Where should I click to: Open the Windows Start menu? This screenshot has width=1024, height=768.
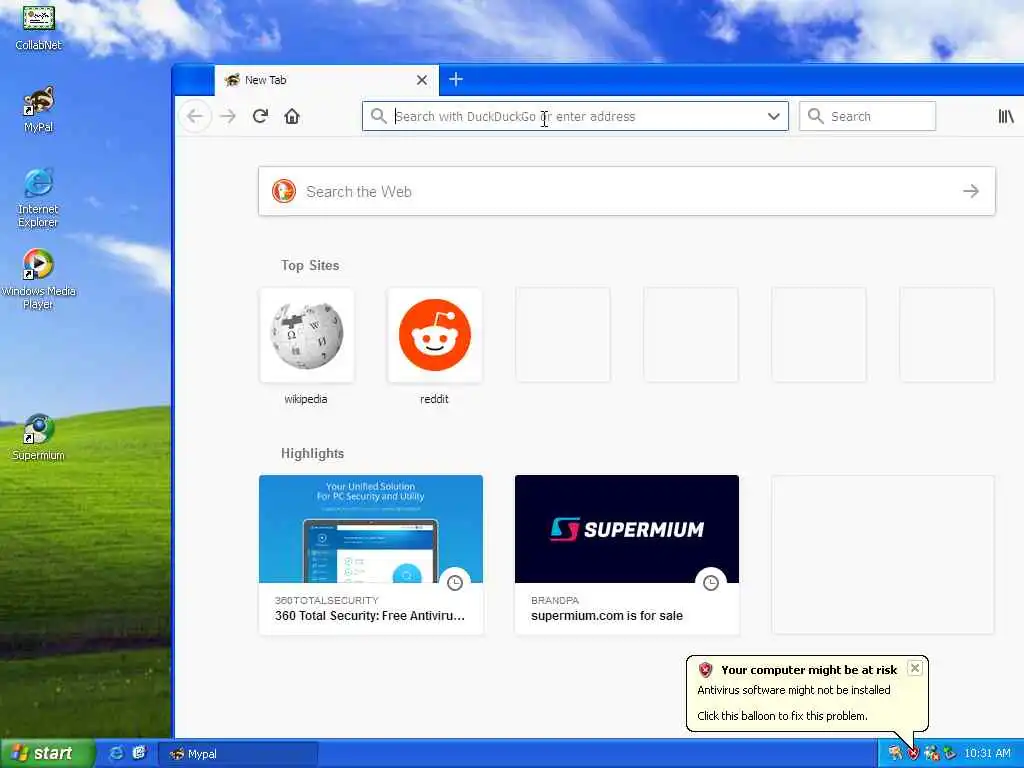click(x=47, y=753)
